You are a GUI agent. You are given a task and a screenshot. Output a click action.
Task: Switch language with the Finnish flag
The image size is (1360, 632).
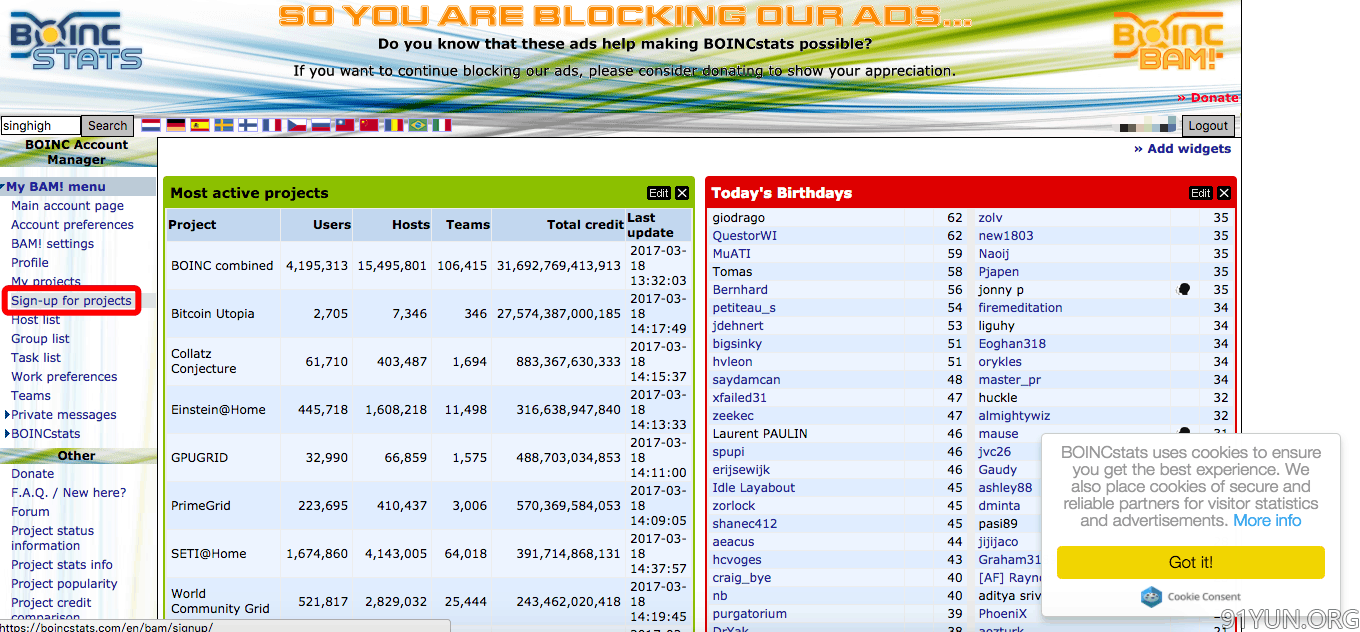point(248,125)
